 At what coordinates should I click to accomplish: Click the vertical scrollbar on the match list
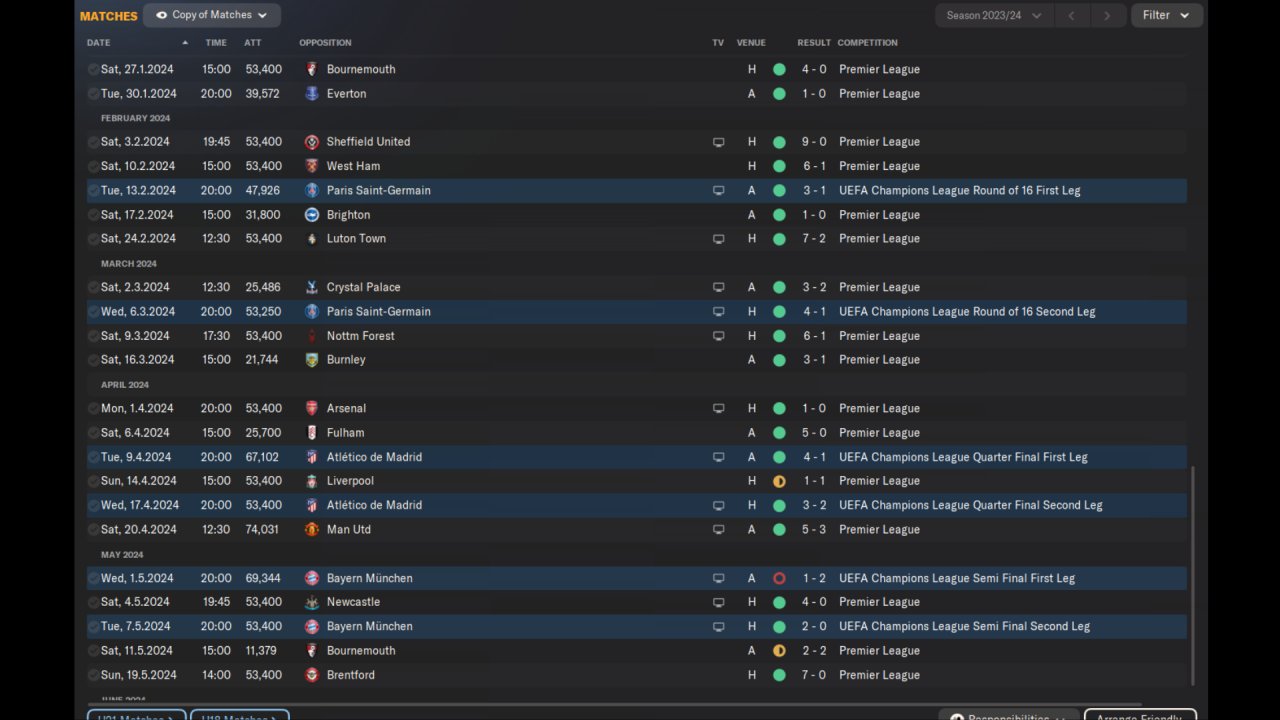click(x=1192, y=575)
